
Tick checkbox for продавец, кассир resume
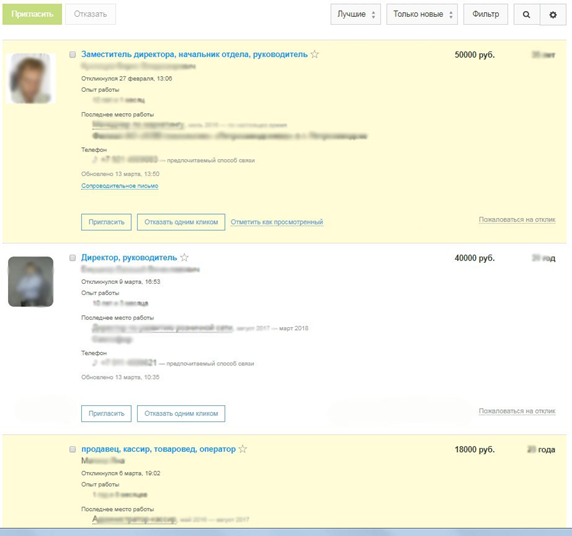pyautogui.click(x=73, y=449)
